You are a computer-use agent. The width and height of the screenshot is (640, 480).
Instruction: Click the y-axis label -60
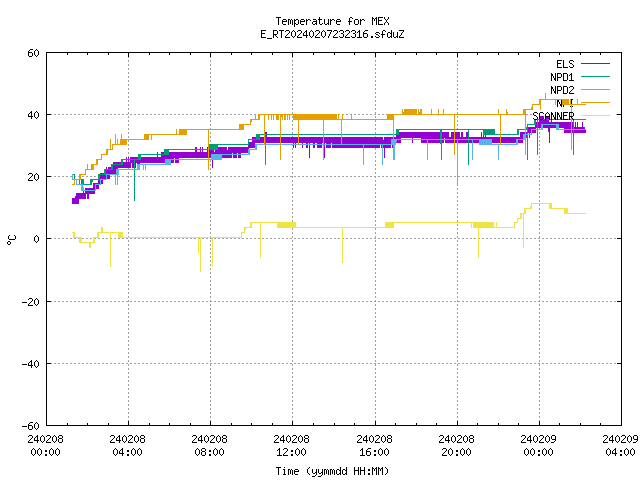(x=31, y=426)
